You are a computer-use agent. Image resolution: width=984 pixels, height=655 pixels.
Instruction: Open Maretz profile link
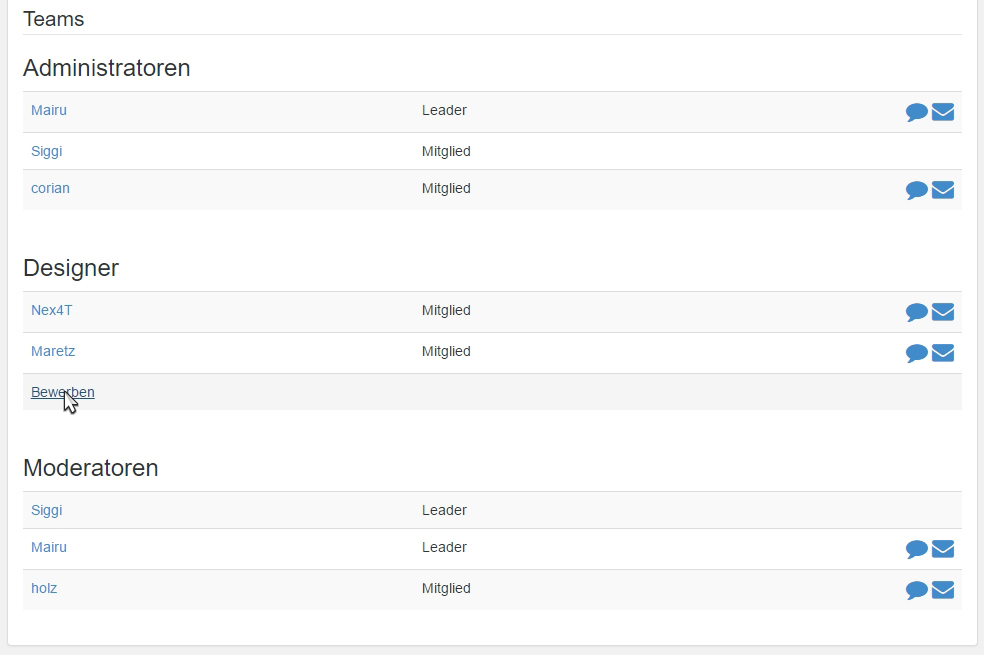pyautogui.click(x=53, y=351)
